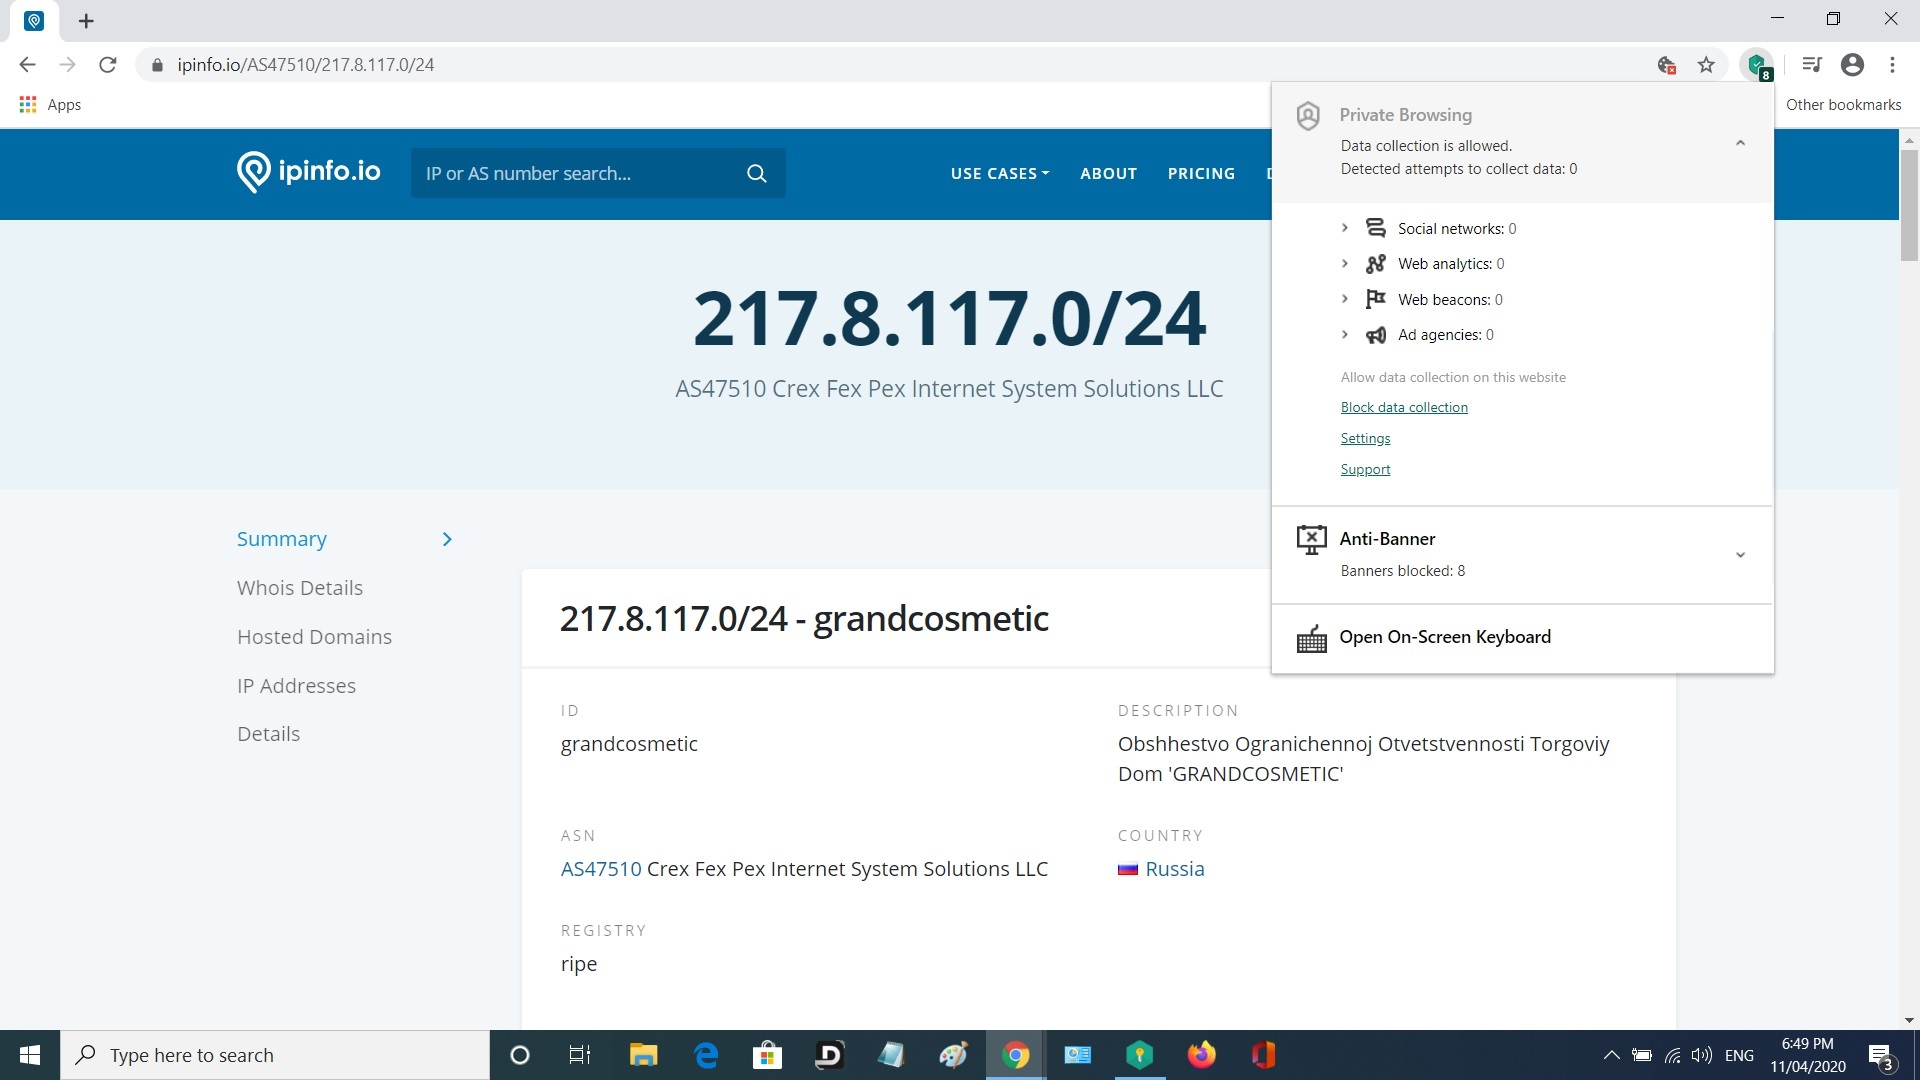Open Cortana from the taskbar
This screenshot has width=1920, height=1080.
click(x=519, y=1055)
